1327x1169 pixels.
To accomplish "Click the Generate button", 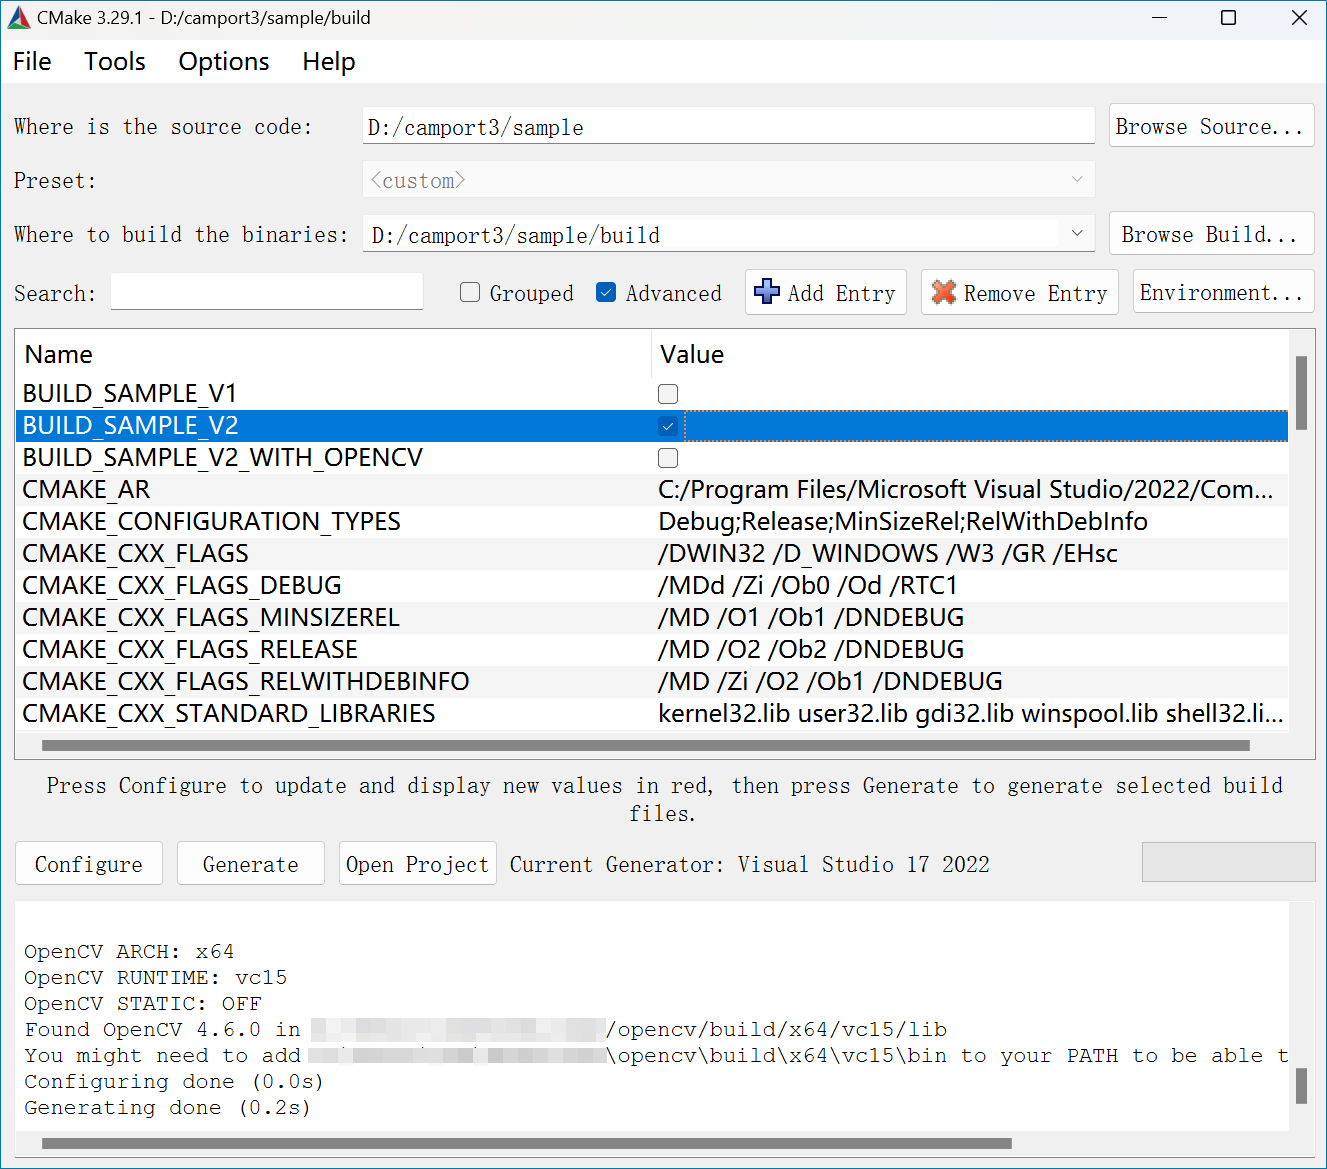I will pos(251,864).
